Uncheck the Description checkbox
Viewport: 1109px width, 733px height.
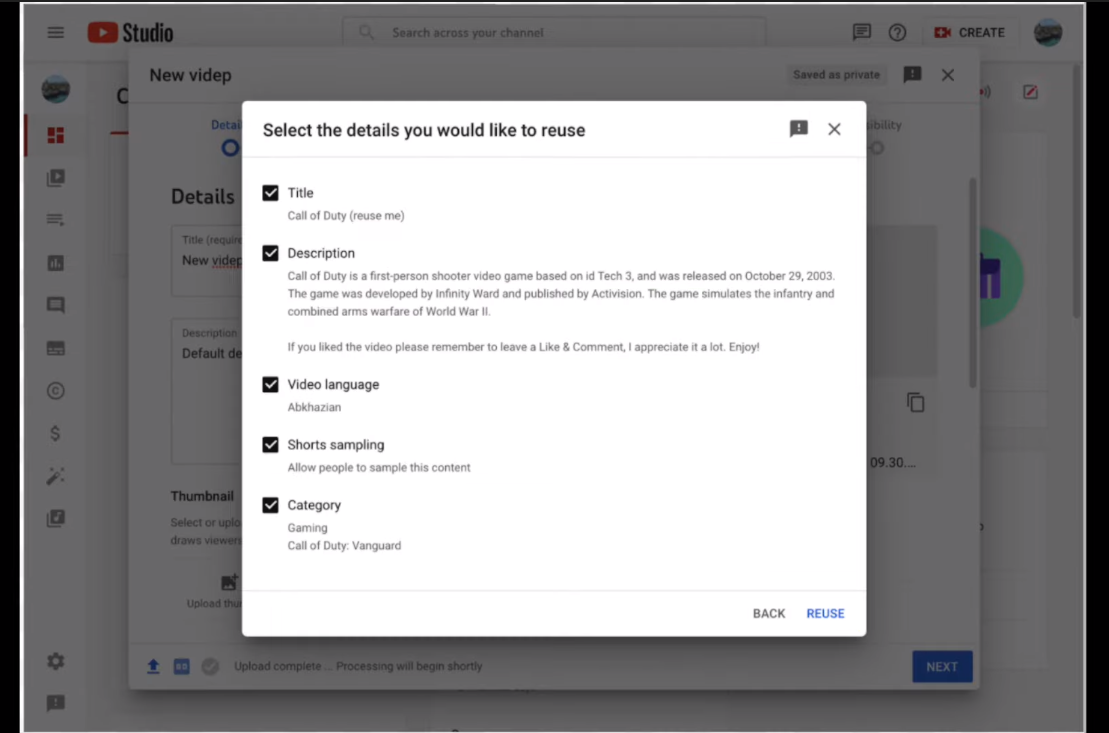tap(270, 253)
